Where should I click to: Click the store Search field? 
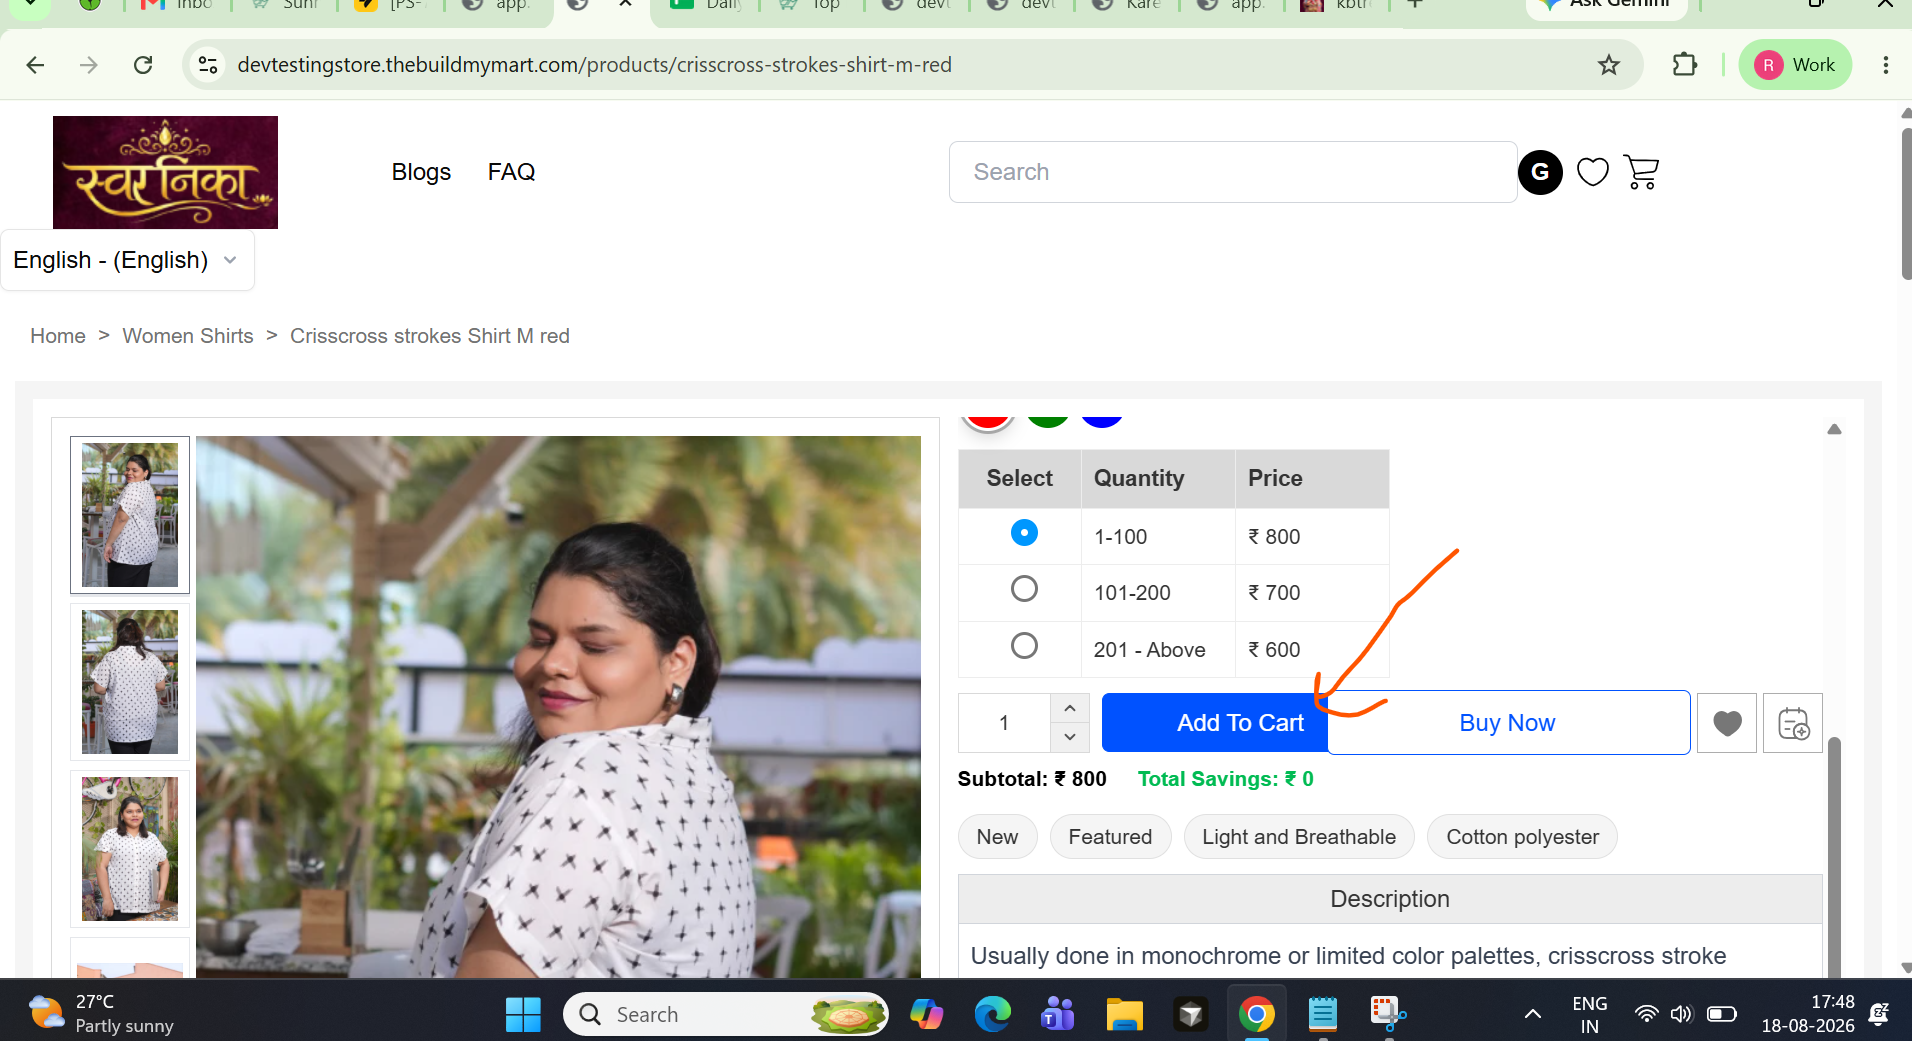click(1233, 172)
